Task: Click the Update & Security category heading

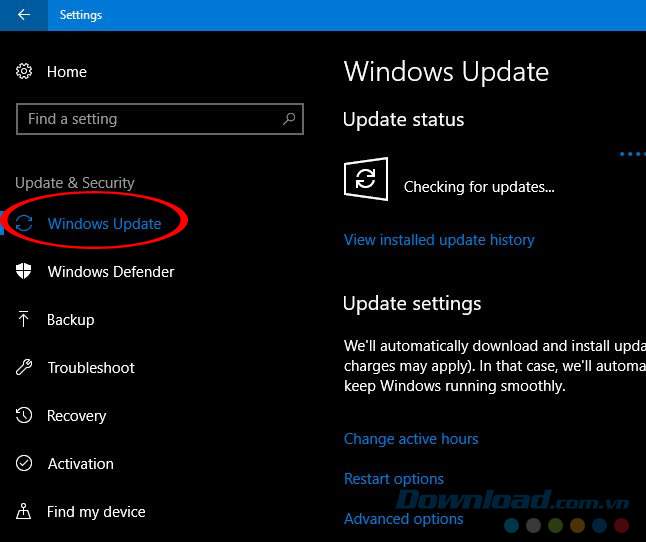Action: coord(75,182)
